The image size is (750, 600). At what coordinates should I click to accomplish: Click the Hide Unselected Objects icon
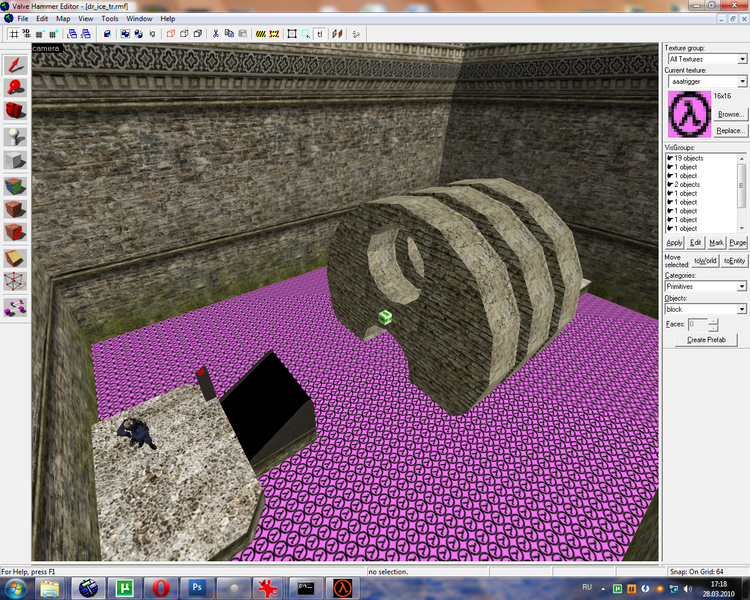pos(184,33)
